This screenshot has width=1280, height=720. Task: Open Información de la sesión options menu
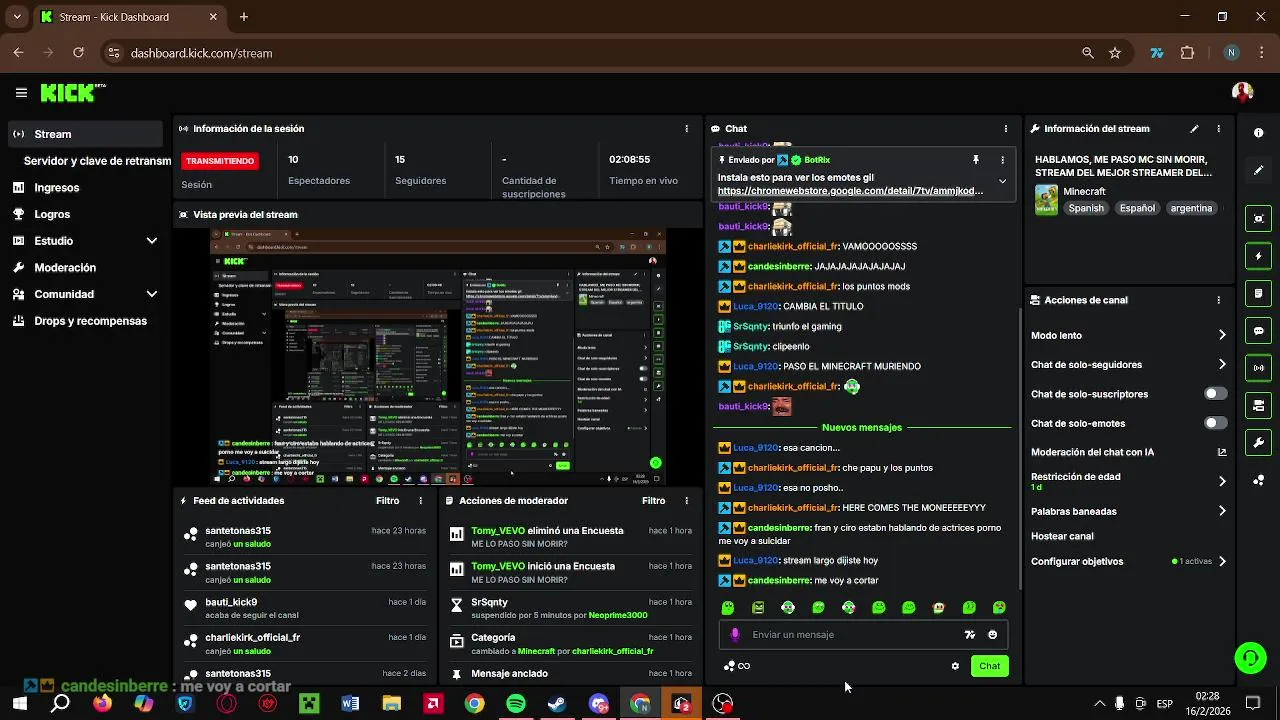tap(686, 129)
